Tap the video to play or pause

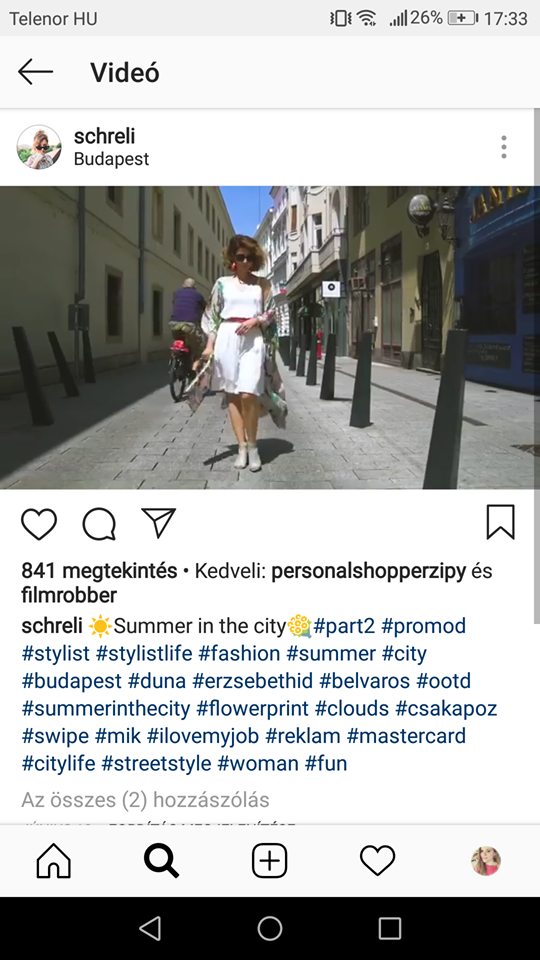point(270,337)
